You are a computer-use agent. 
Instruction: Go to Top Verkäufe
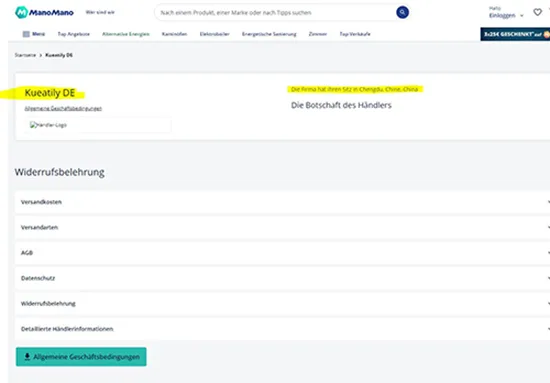point(355,34)
